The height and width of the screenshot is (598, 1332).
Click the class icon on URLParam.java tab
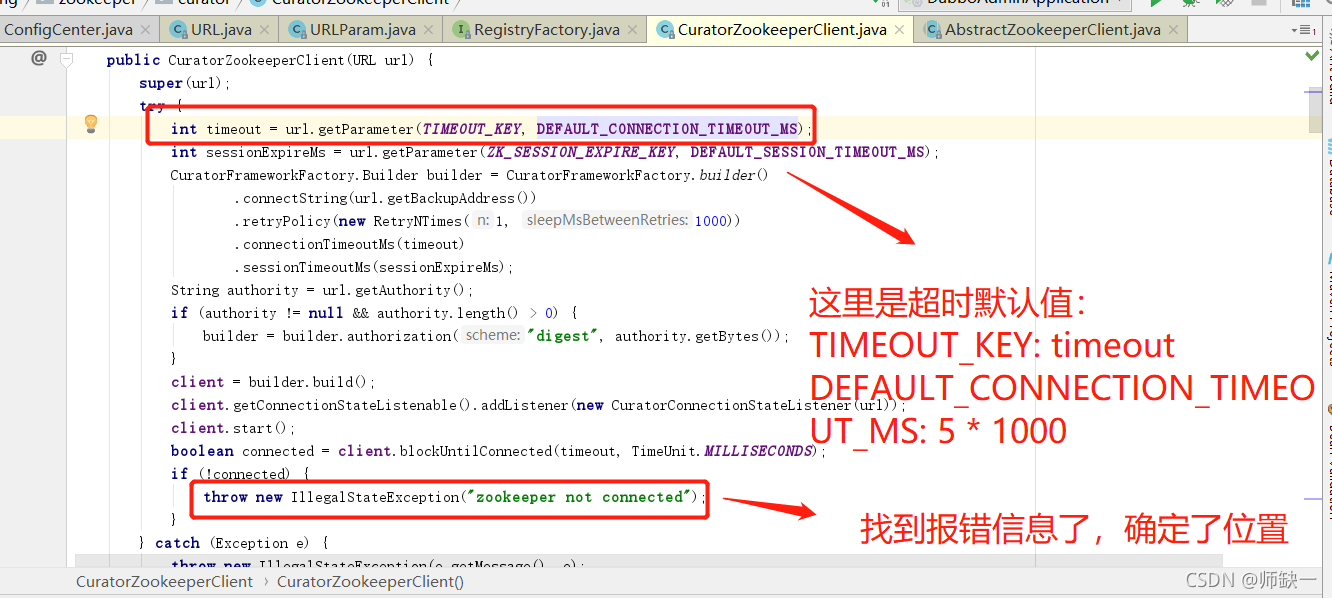298,30
